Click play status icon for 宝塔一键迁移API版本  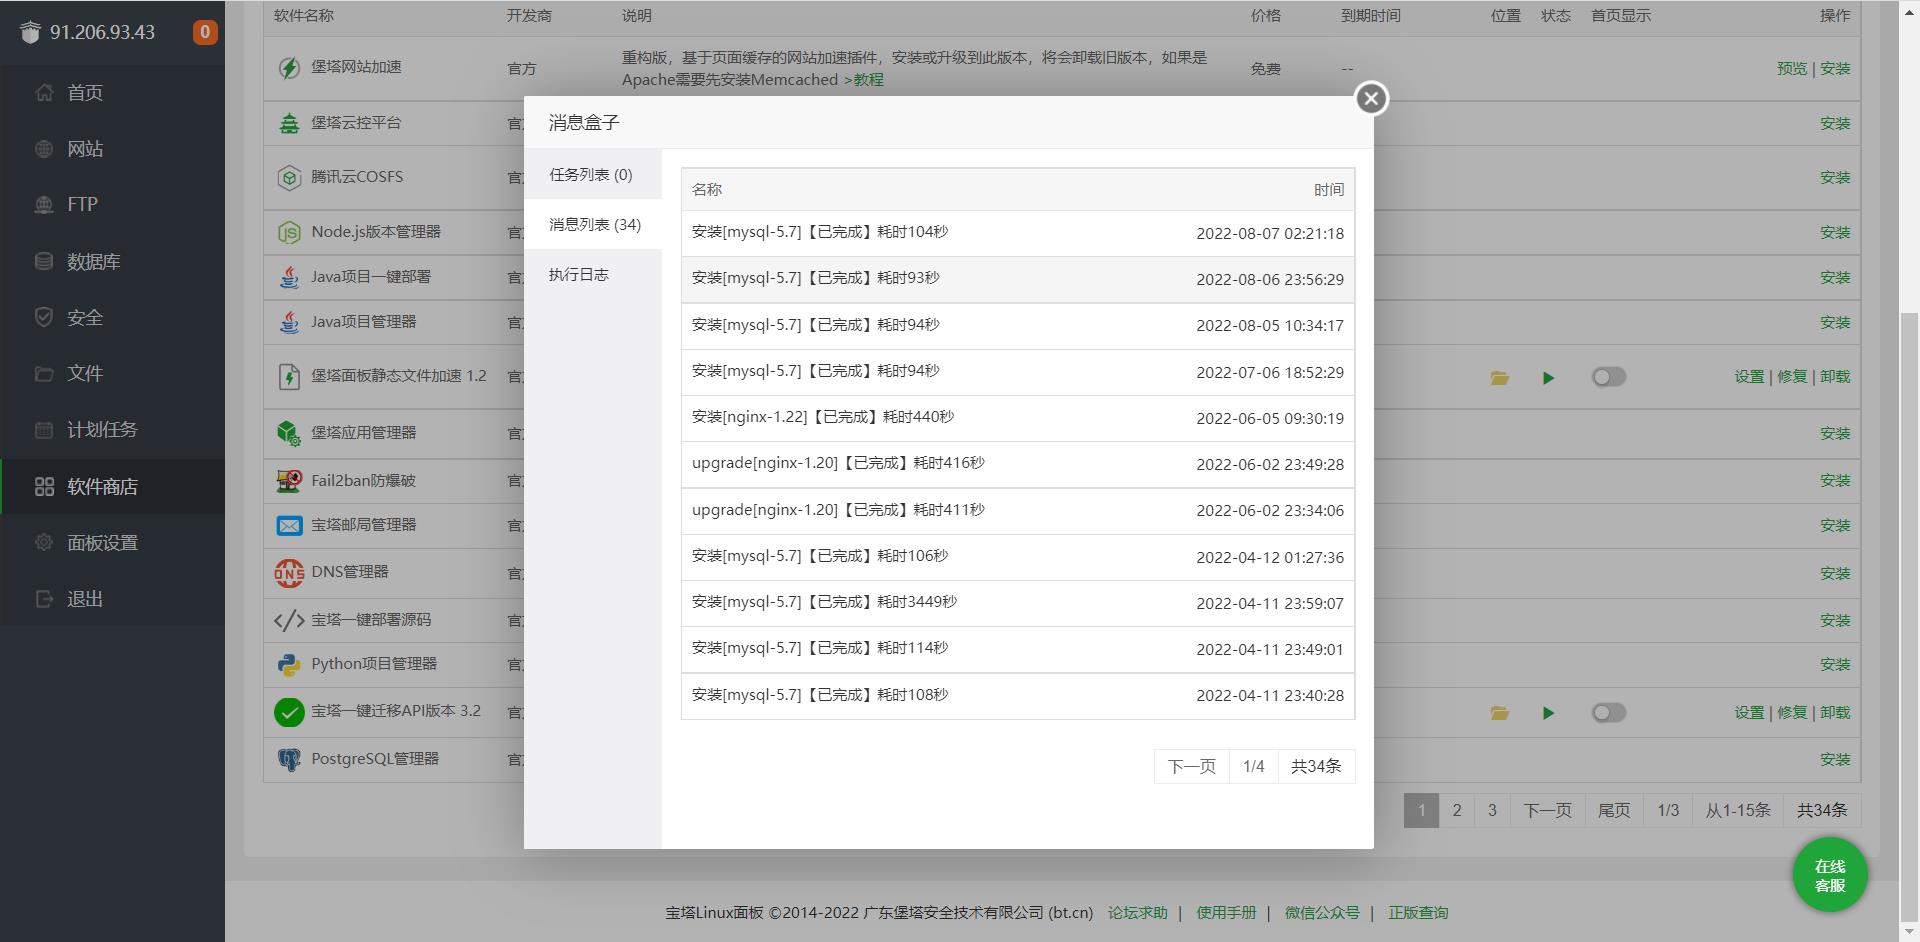pos(1548,713)
